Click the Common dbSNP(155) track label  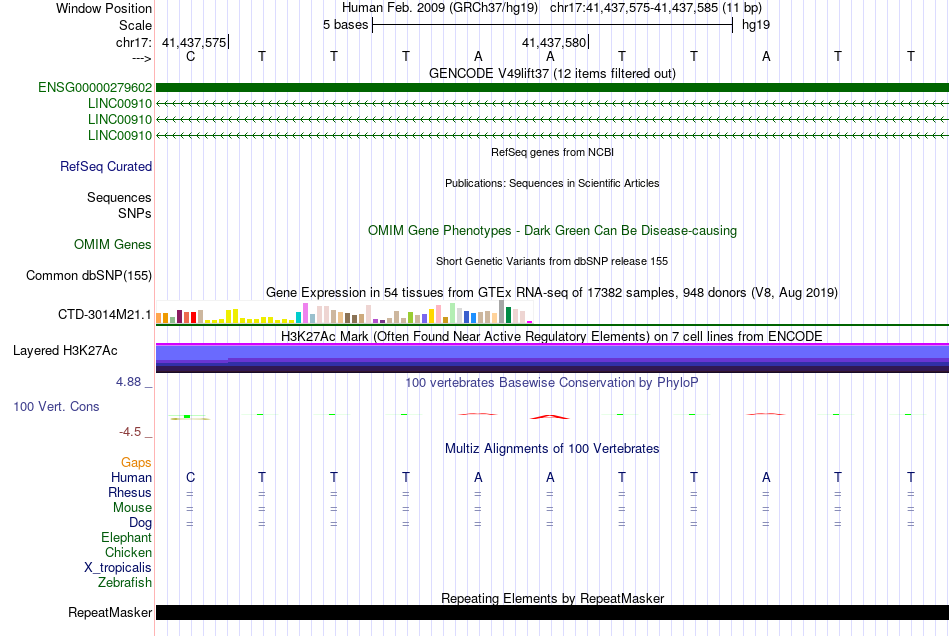(89, 276)
